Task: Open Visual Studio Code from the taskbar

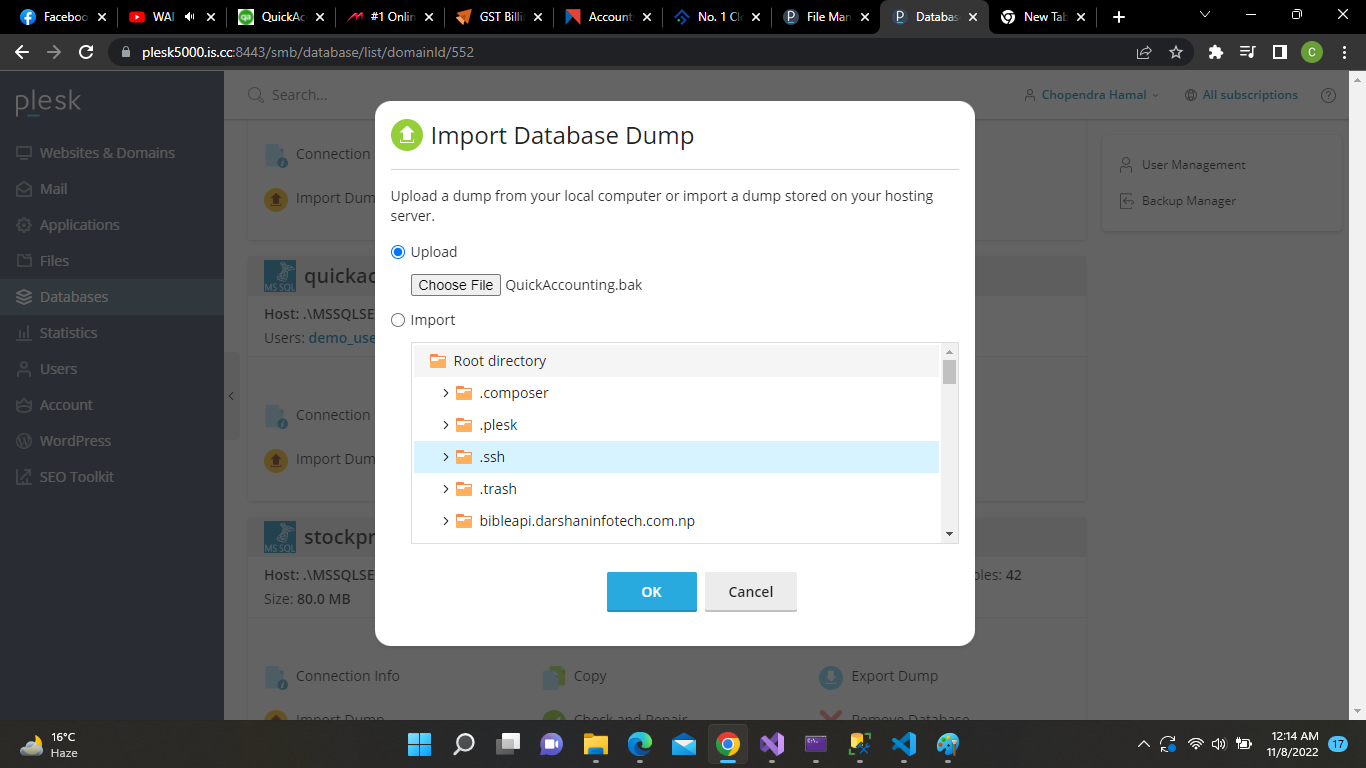Action: pyautogui.click(x=903, y=744)
